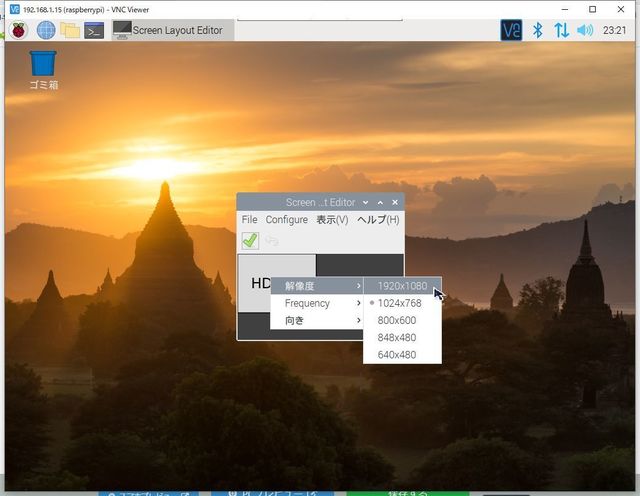Close the Screen Layout Editor window
This screenshot has width=640, height=496.
tap(395, 202)
